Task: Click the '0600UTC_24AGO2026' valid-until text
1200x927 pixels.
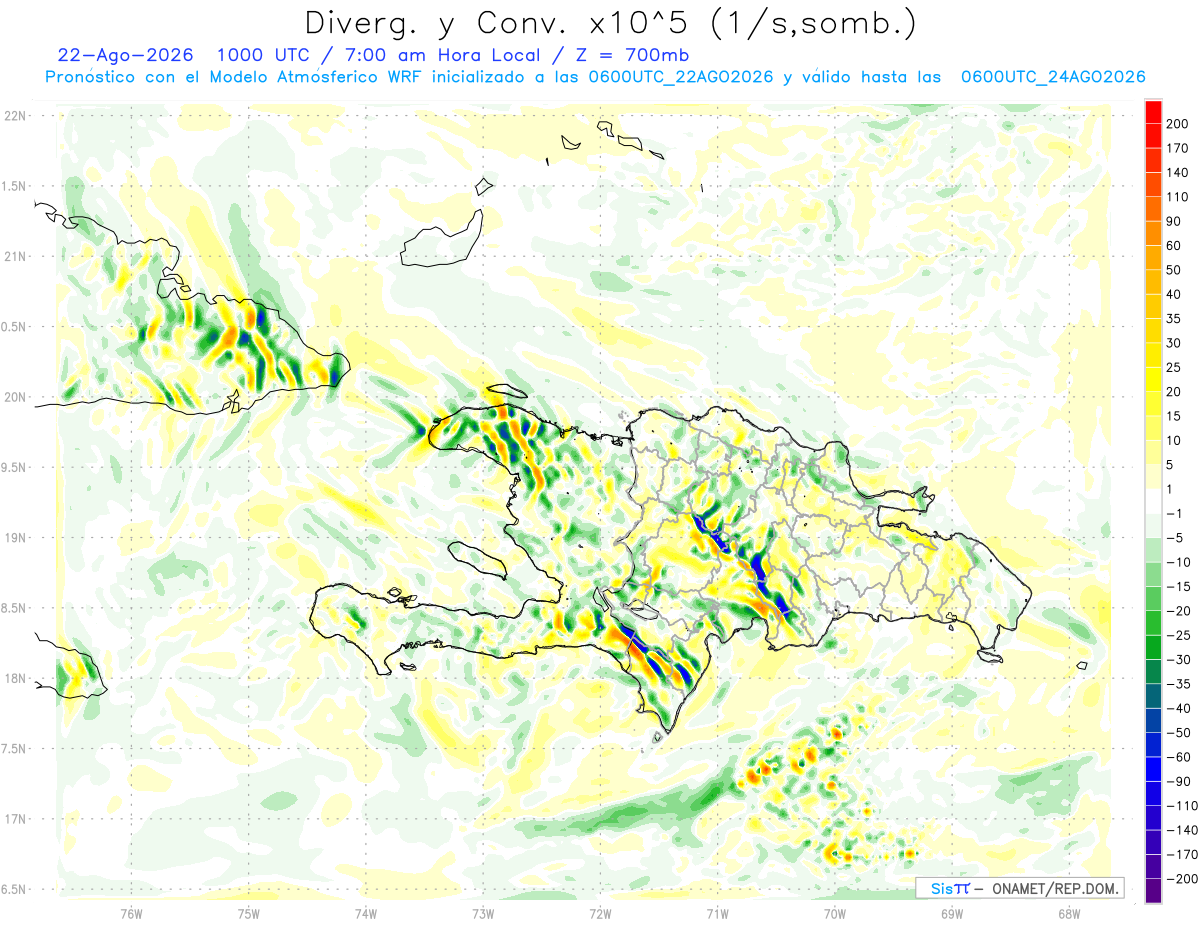Action: (1053, 77)
